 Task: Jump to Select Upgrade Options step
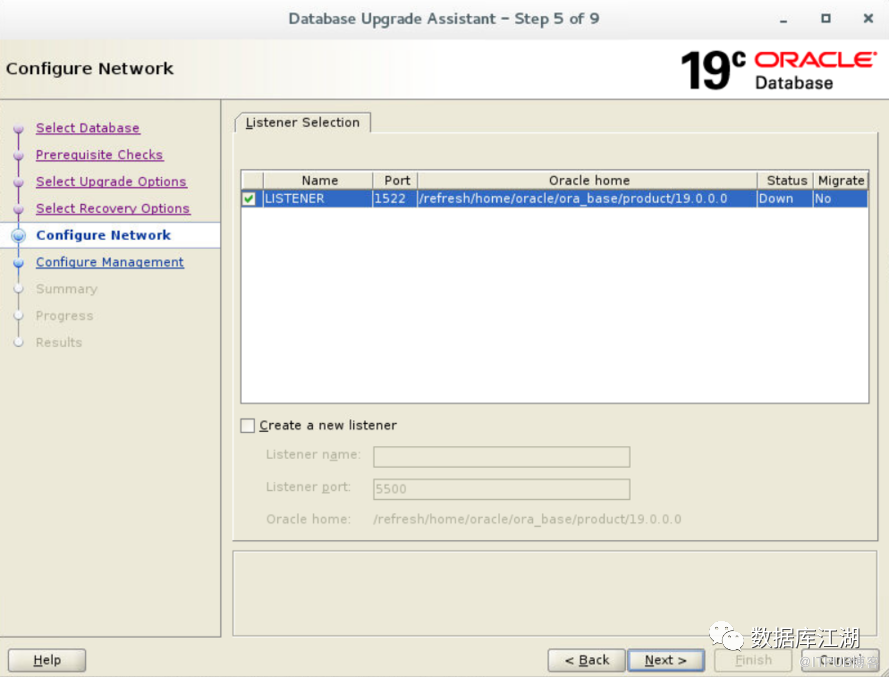[x=111, y=181]
